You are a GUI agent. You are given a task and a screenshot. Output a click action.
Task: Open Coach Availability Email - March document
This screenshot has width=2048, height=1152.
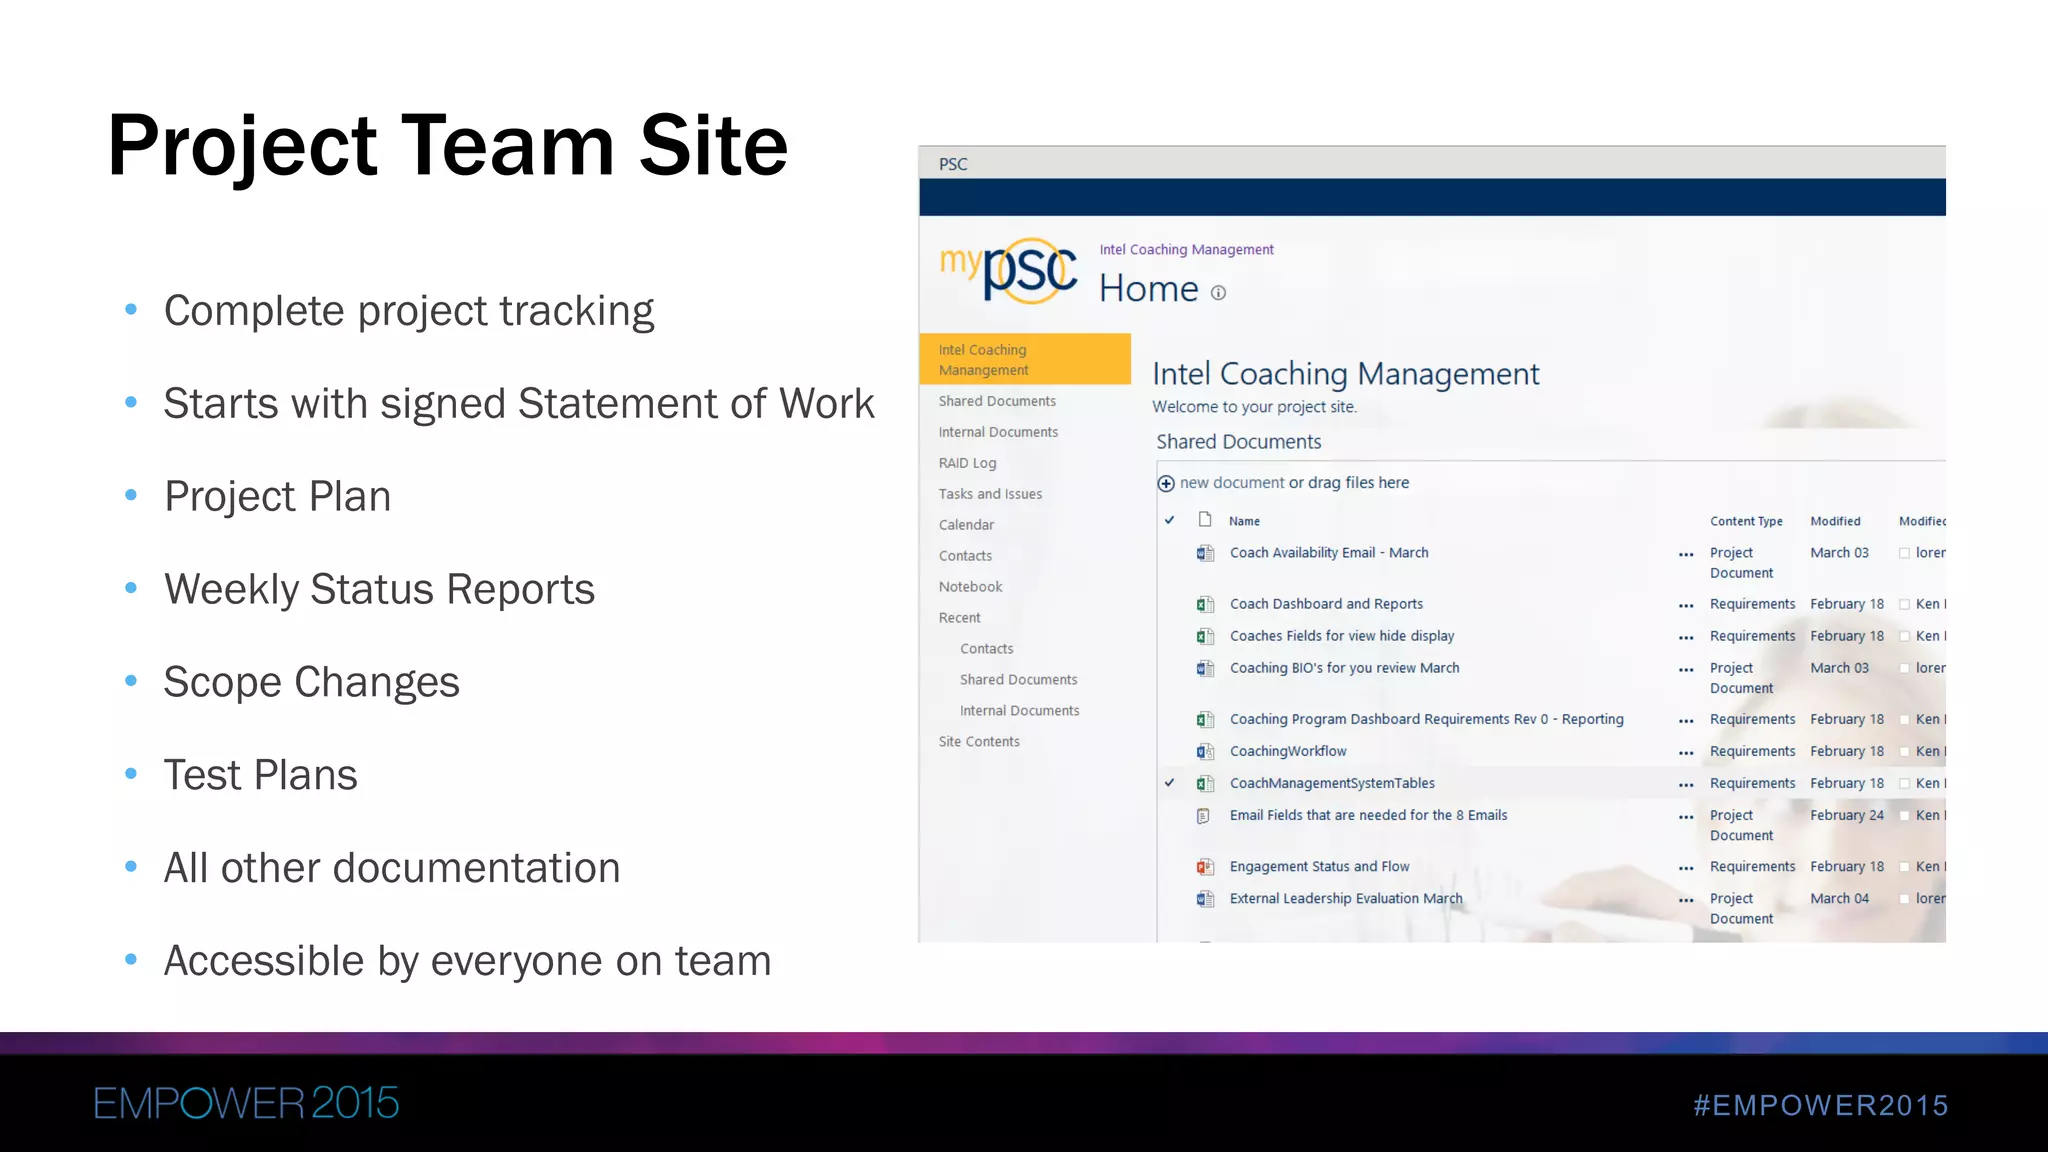1329,553
